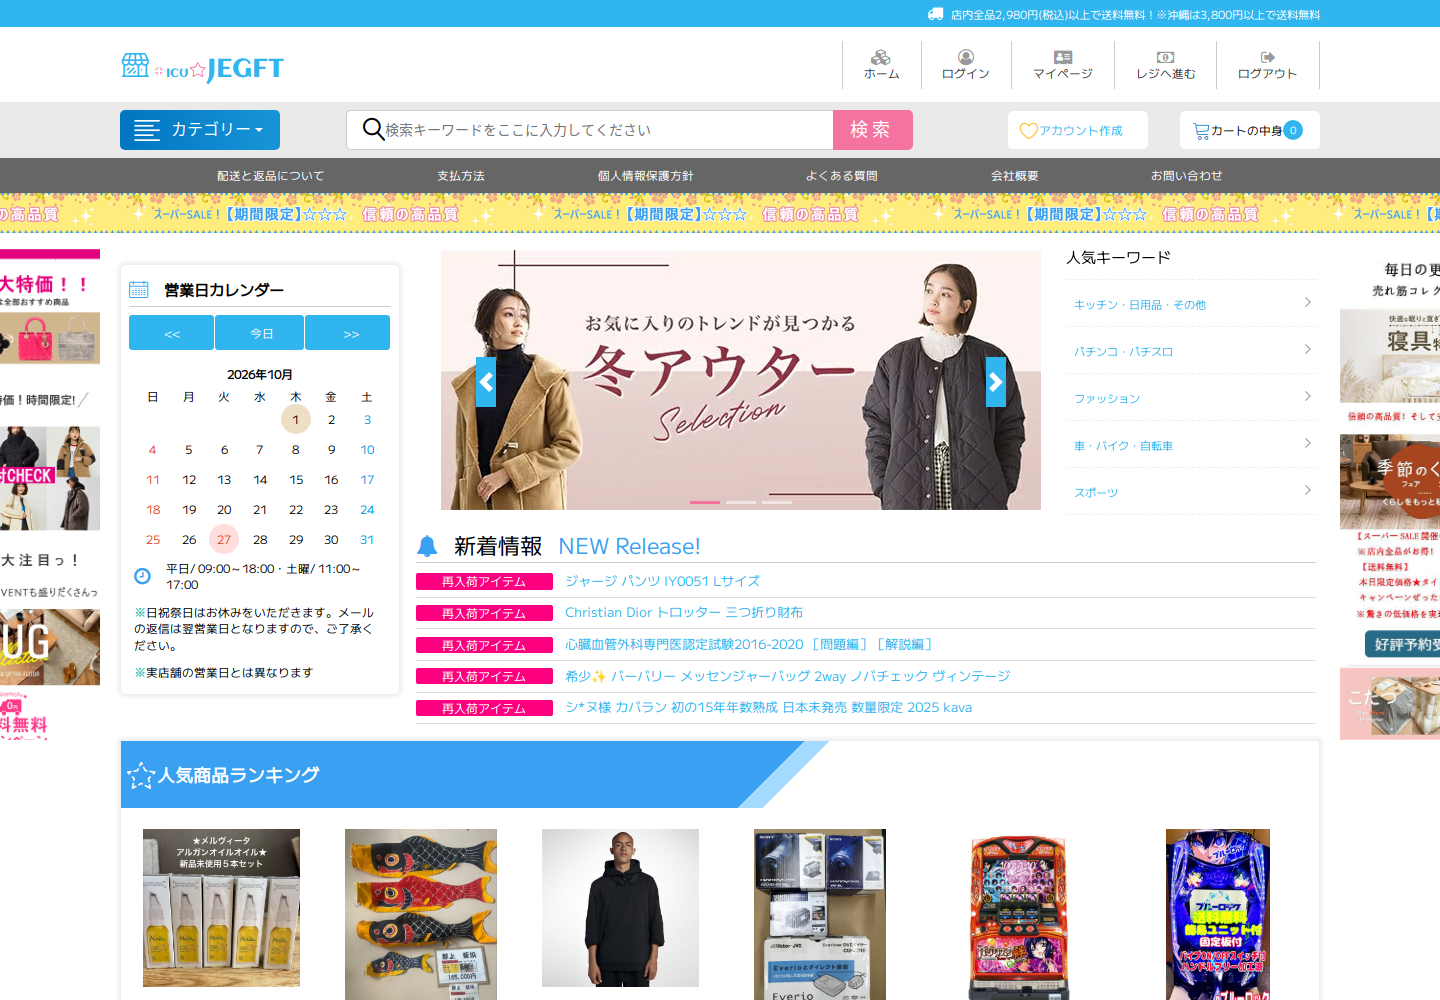Expand the 車・バイク・自転車 keyword
1440x1000 pixels.
[x=1191, y=444]
